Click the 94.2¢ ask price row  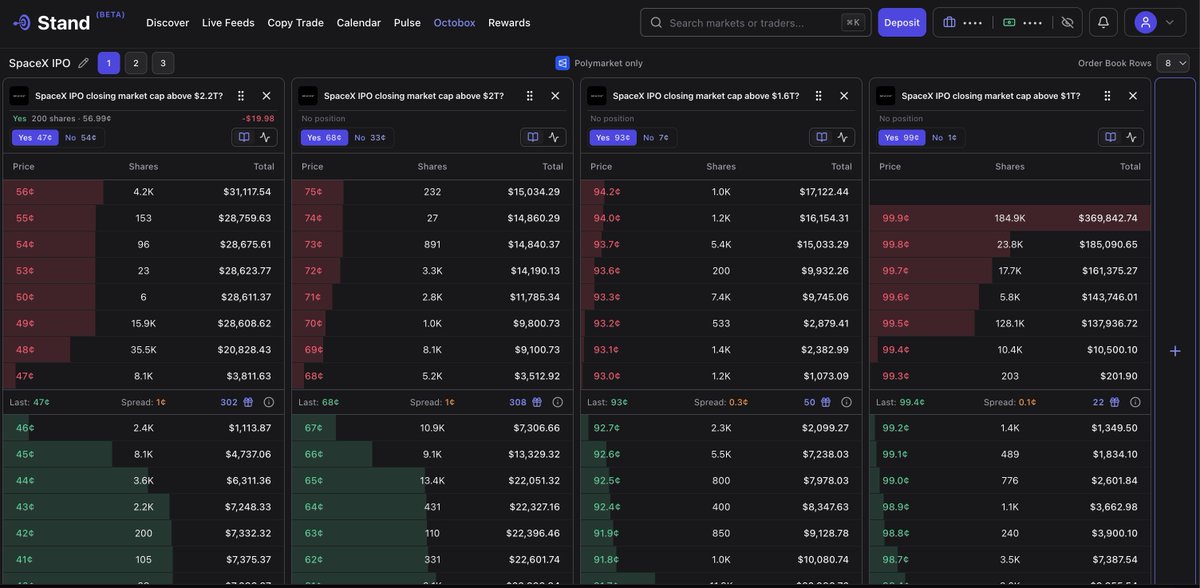click(x=721, y=191)
